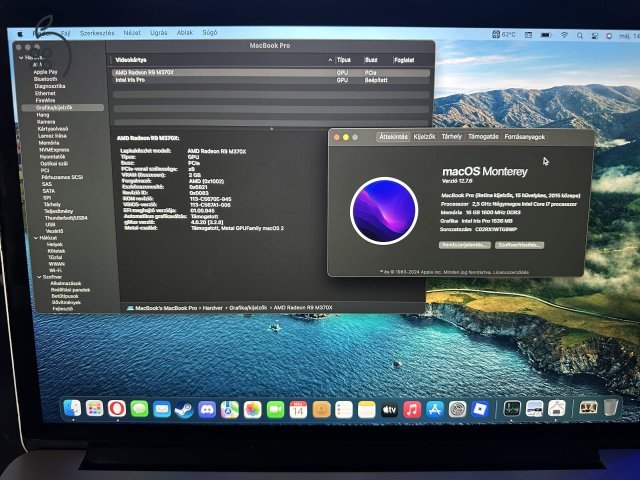
Task: Open the Apple menu
Action: [x=20, y=34]
